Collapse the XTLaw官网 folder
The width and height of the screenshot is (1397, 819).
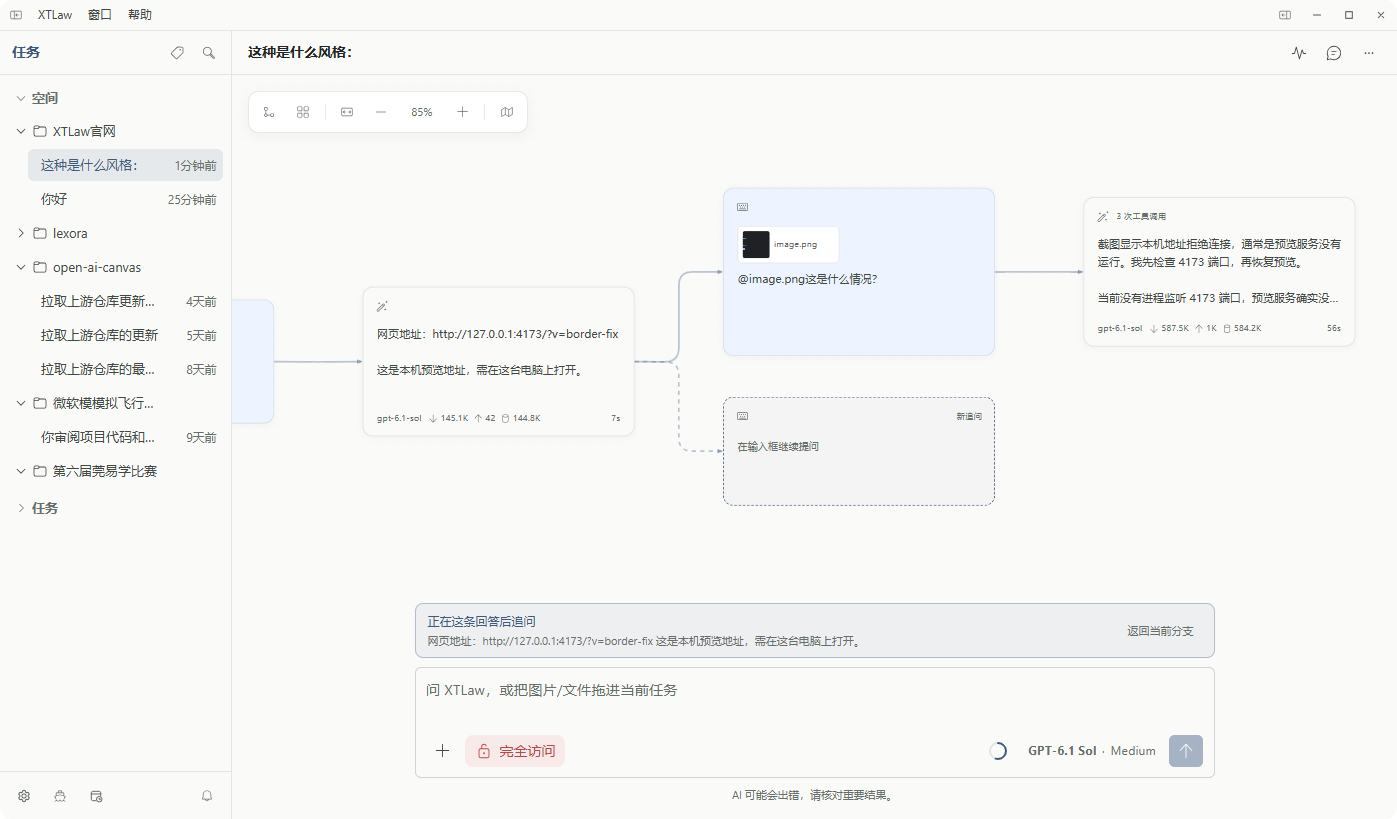[21, 131]
